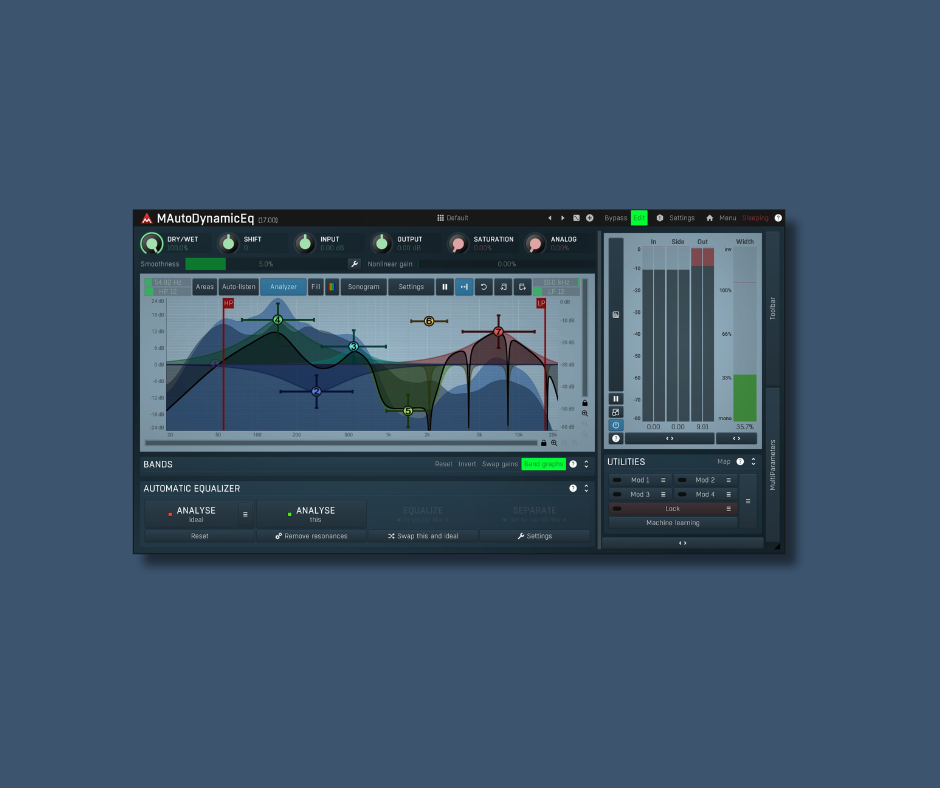
Task: Go to previous preset arrow
Action: click(x=550, y=218)
